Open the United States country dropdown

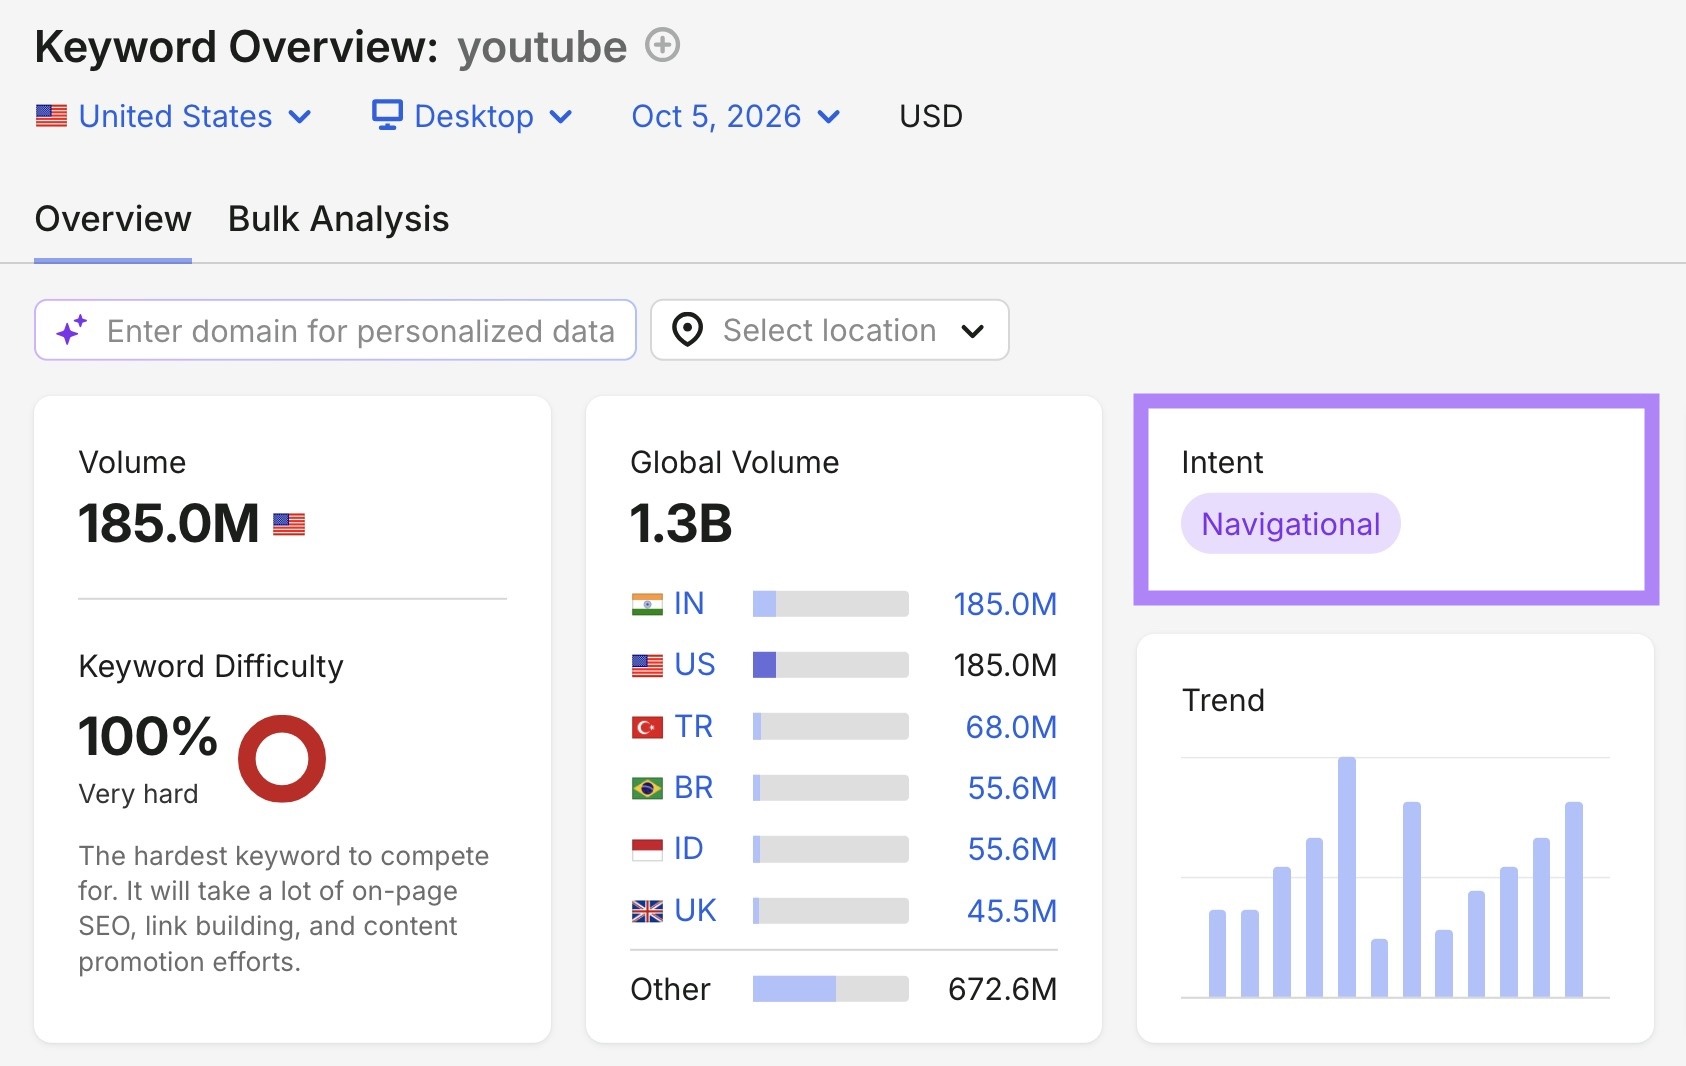coord(174,116)
